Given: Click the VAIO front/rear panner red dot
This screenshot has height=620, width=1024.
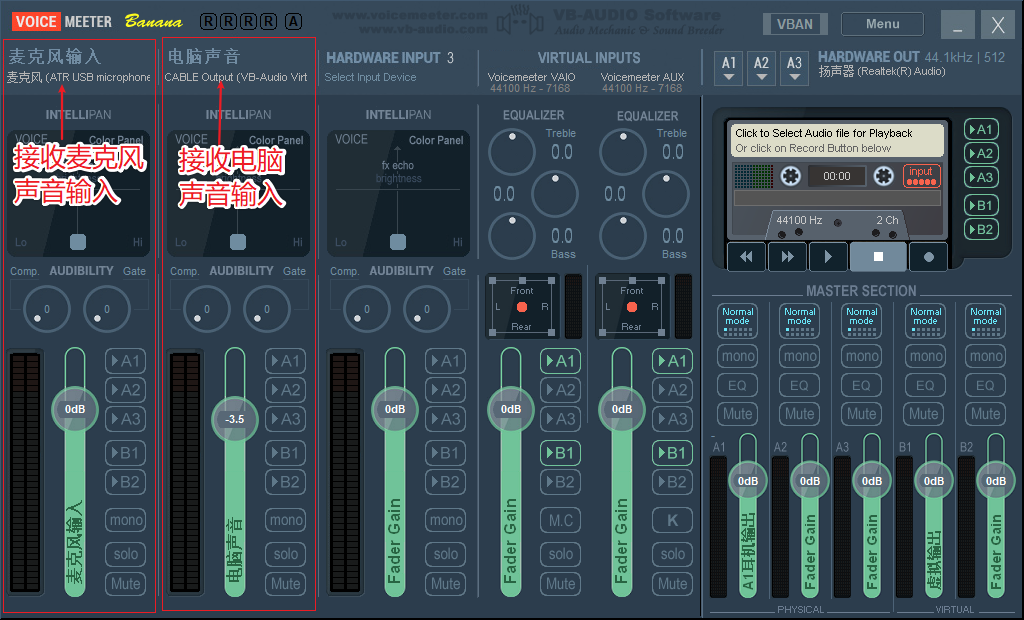Looking at the screenshot, I should click(521, 306).
